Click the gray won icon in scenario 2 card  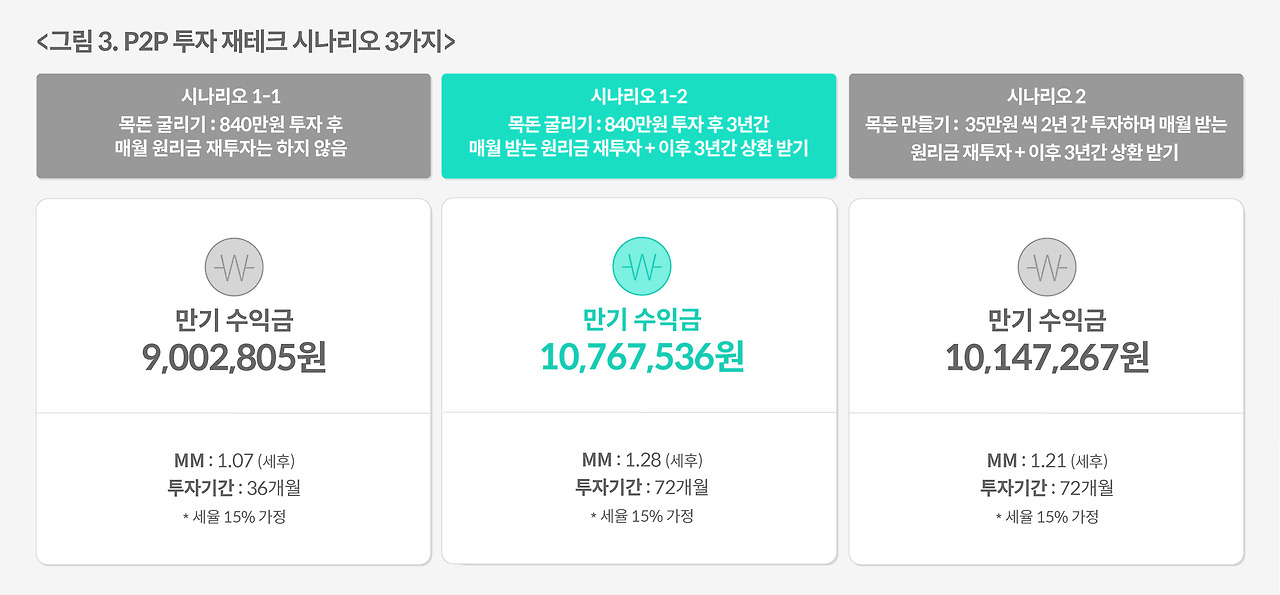[1047, 268]
